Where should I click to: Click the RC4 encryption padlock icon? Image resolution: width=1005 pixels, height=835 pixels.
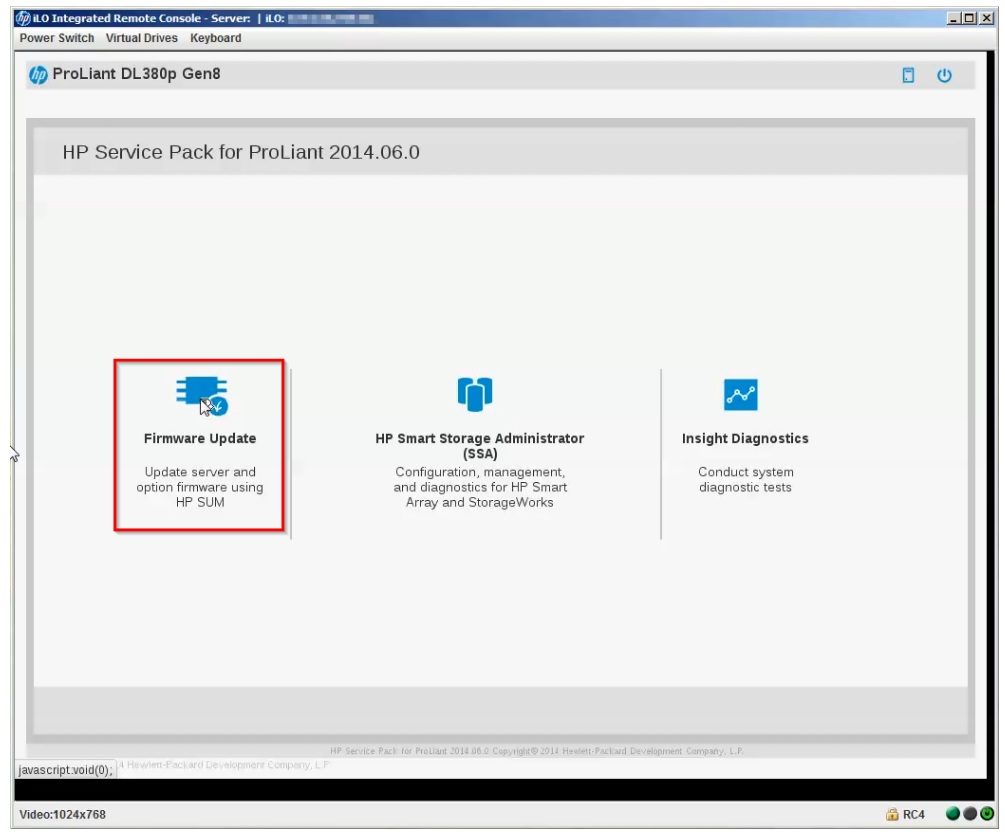point(892,815)
